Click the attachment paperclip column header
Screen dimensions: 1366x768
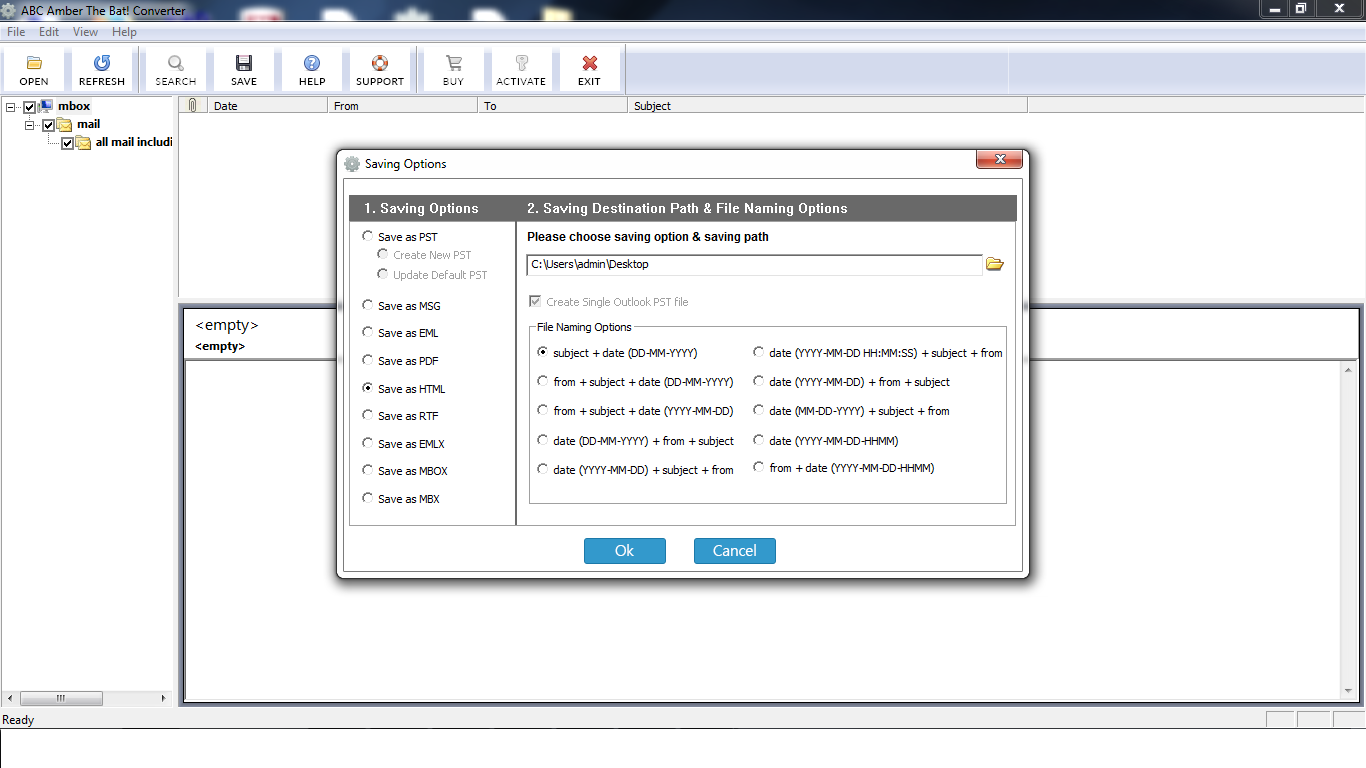[192, 105]
